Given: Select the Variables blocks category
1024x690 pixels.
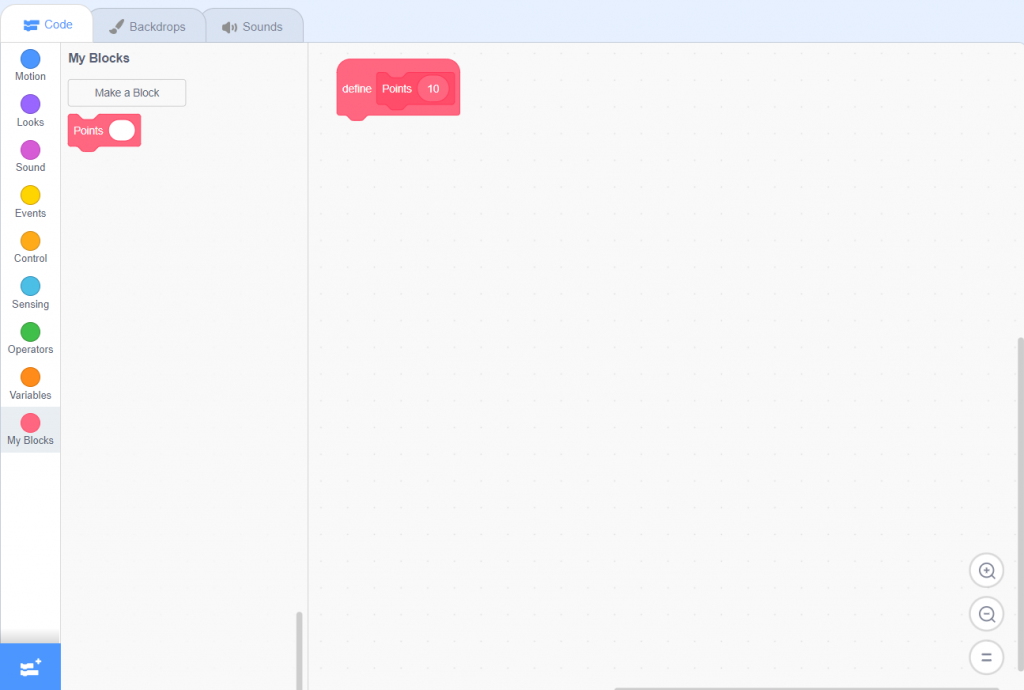Looking at the screenshot, I should click(30, 384).
